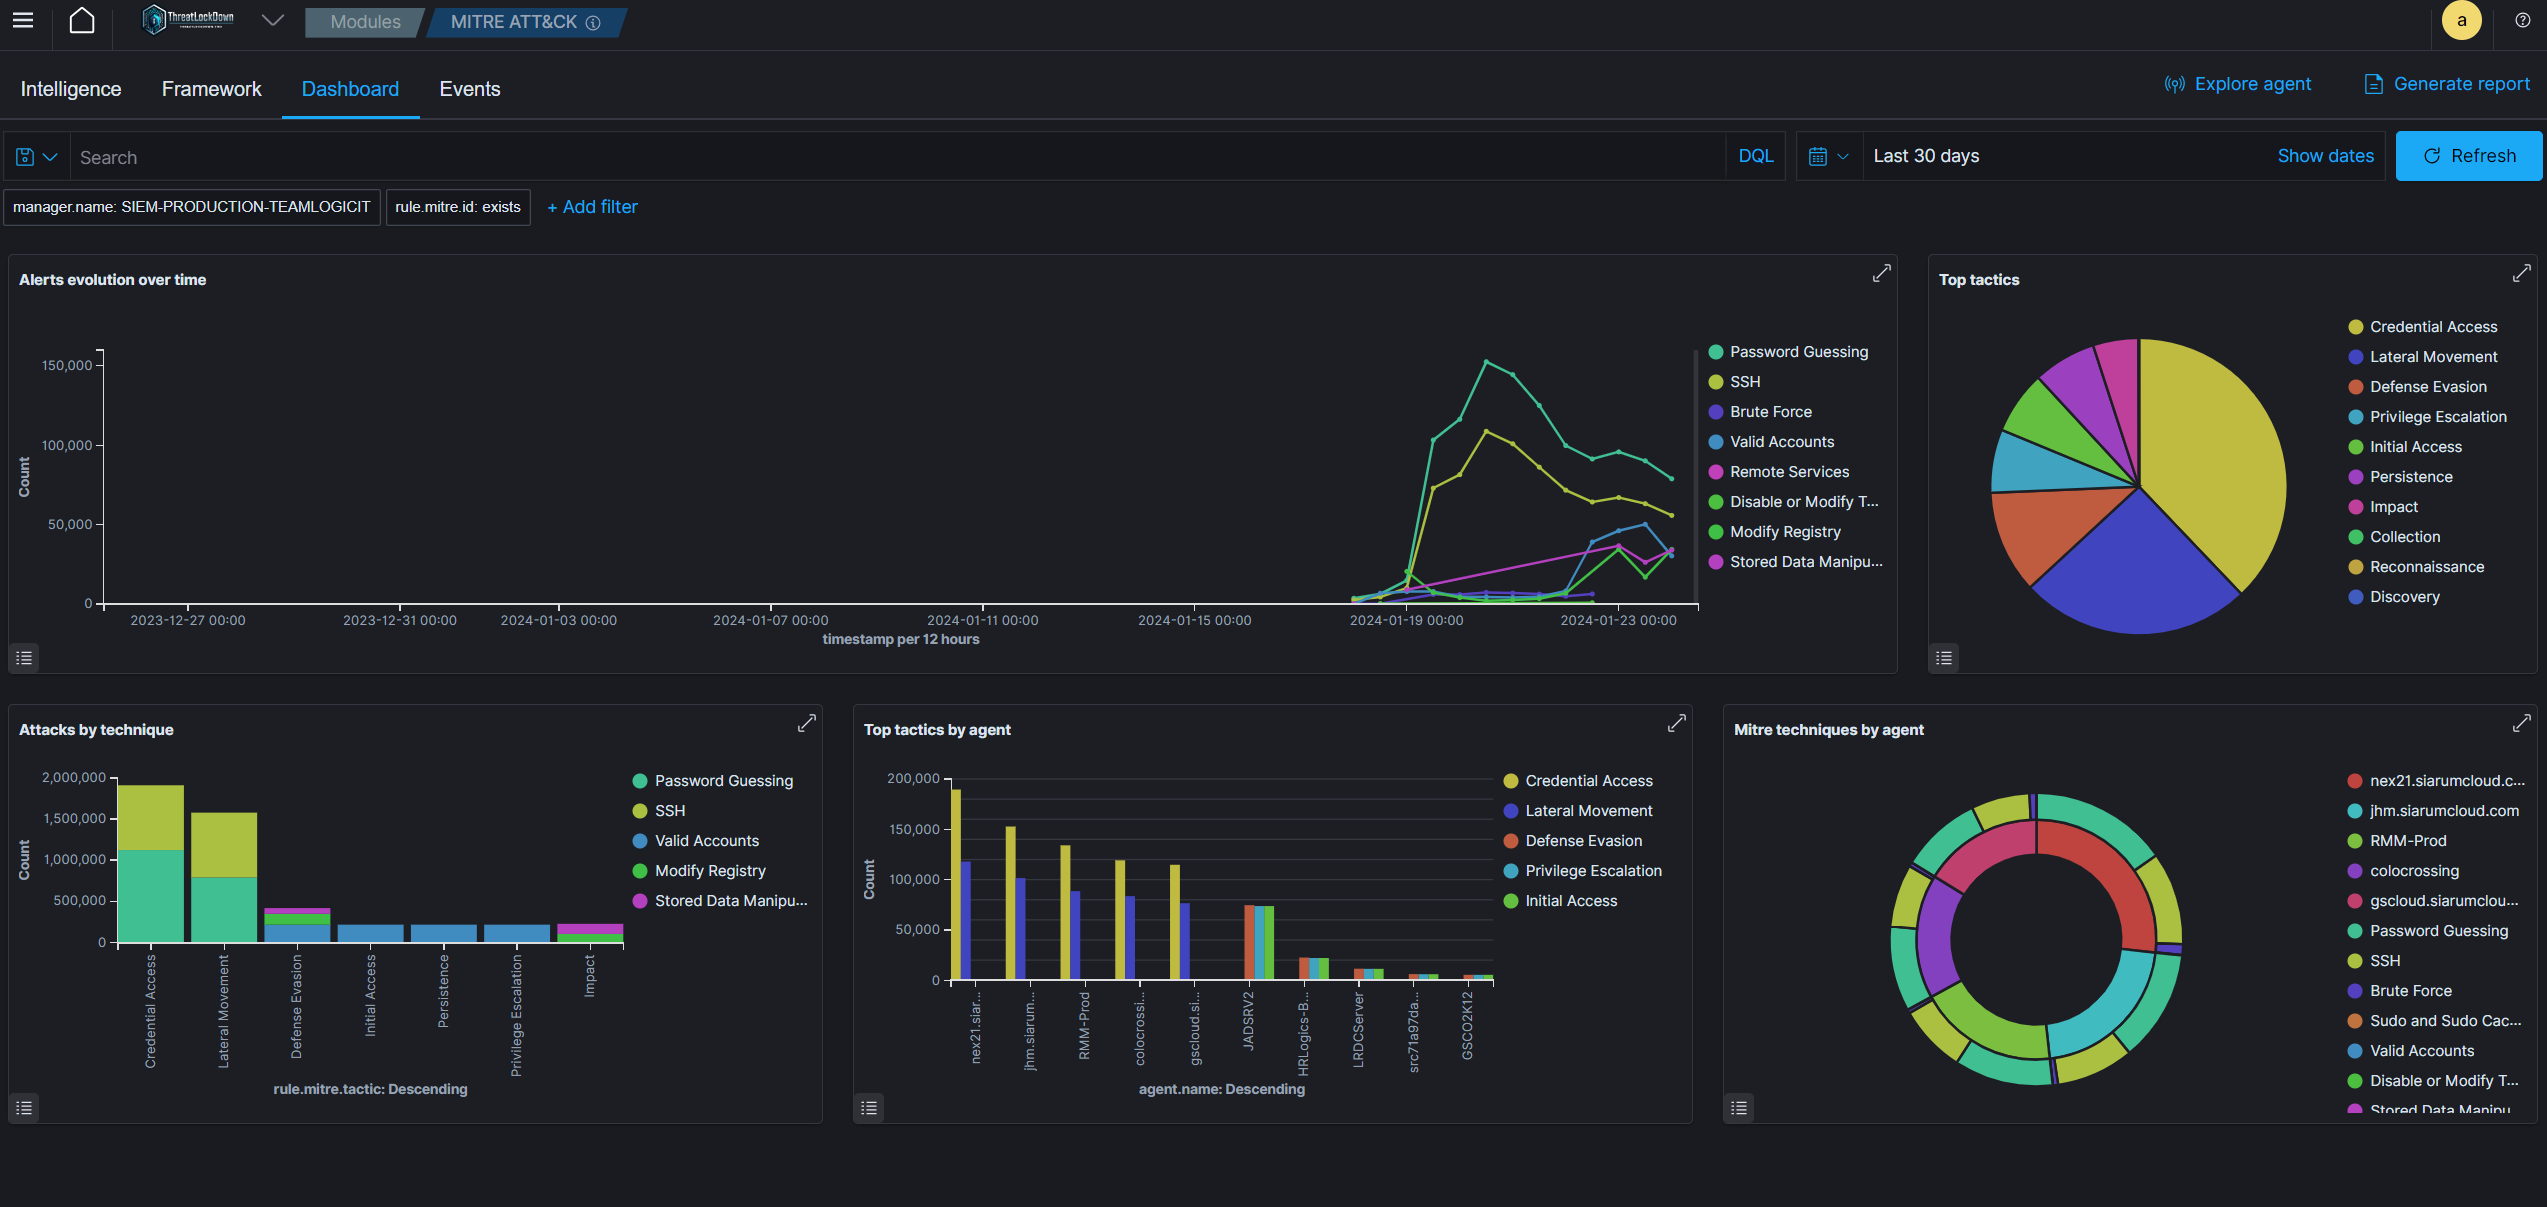Open the help question mark icon
This screenshot has height=1207, width=2547.
(x=2522, y=21)
